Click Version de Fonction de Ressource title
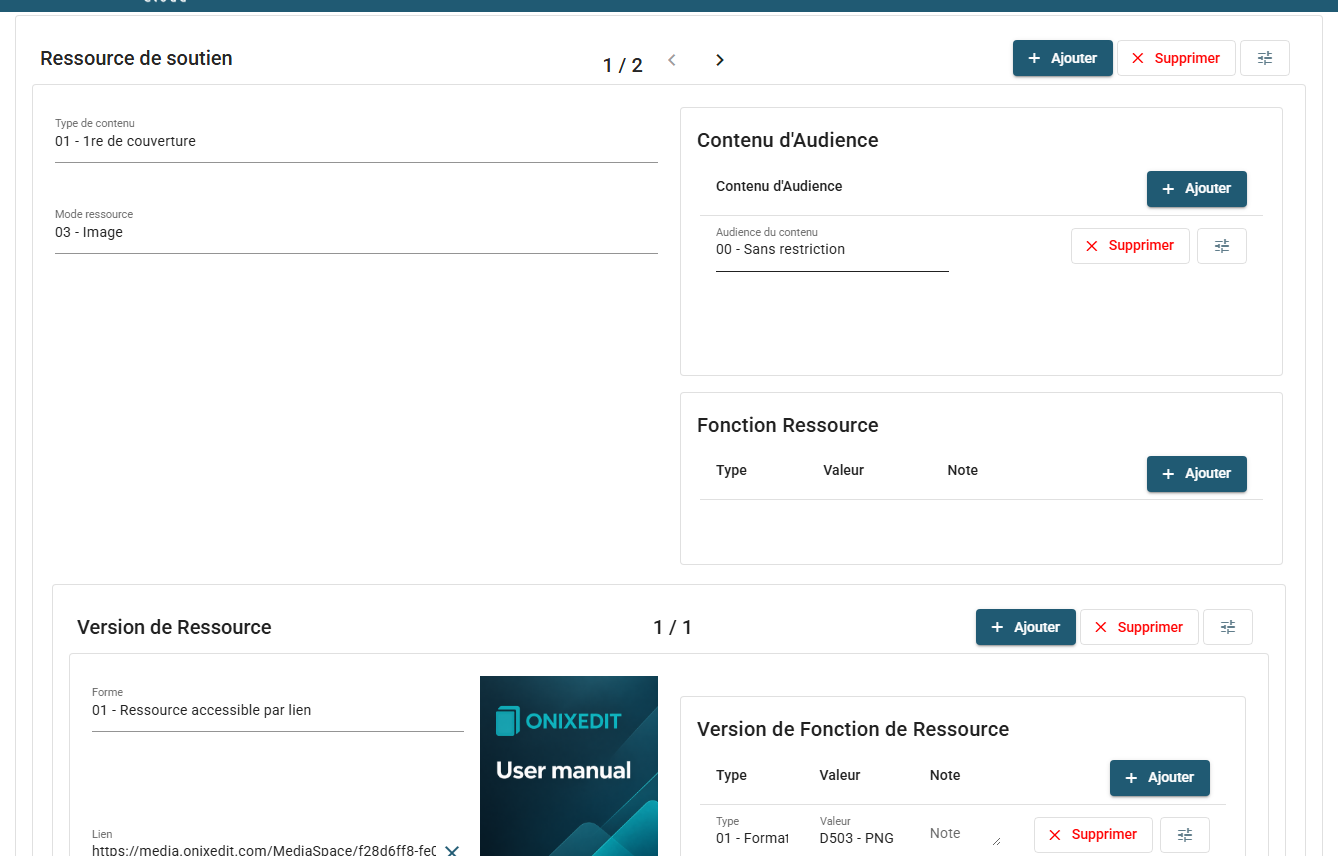The height and width of the screenshot is (856, 1338). pyautogui.click(x=853, y=729)
